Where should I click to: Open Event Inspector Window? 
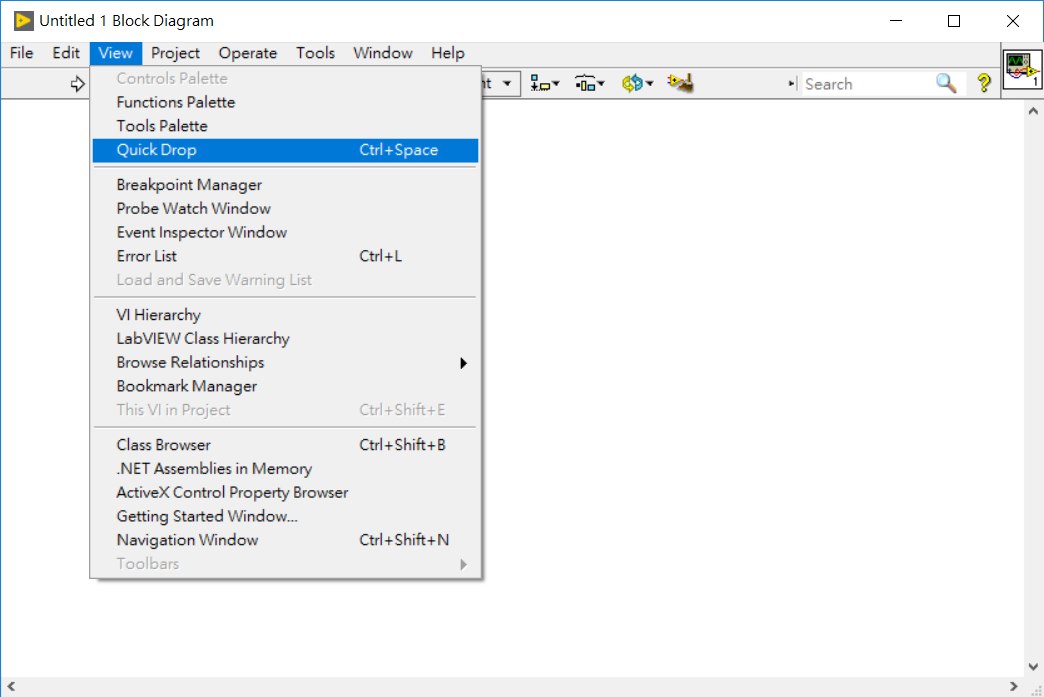click(x=285, y=233)
